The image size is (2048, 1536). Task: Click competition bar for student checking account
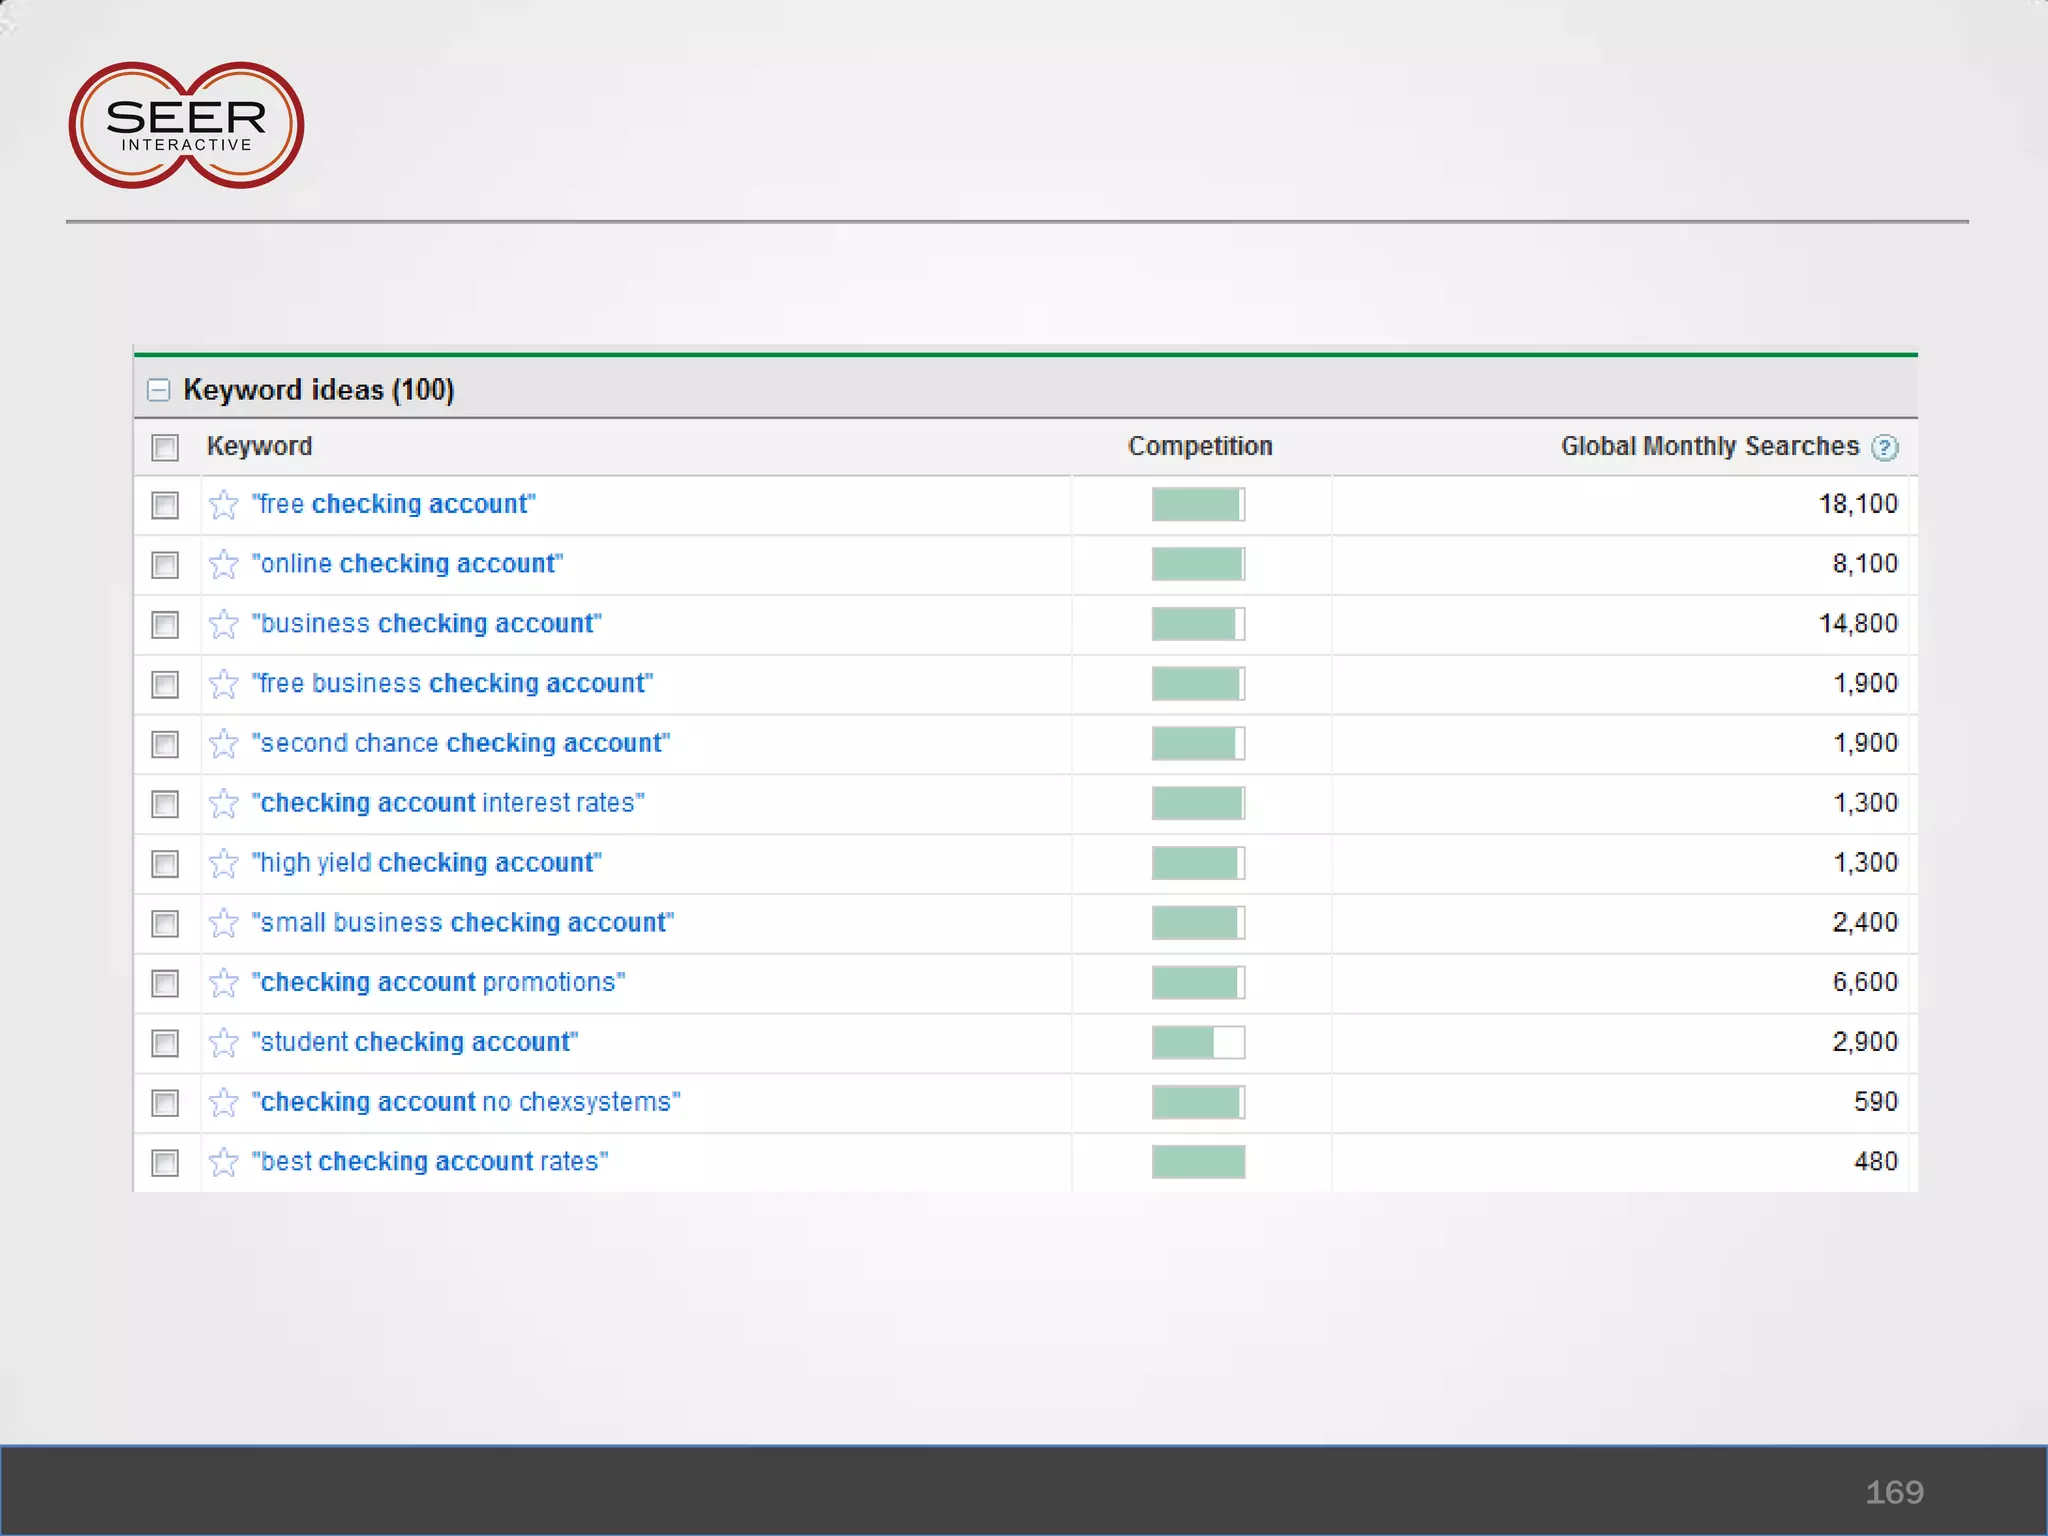(x=1198, y=1043)
